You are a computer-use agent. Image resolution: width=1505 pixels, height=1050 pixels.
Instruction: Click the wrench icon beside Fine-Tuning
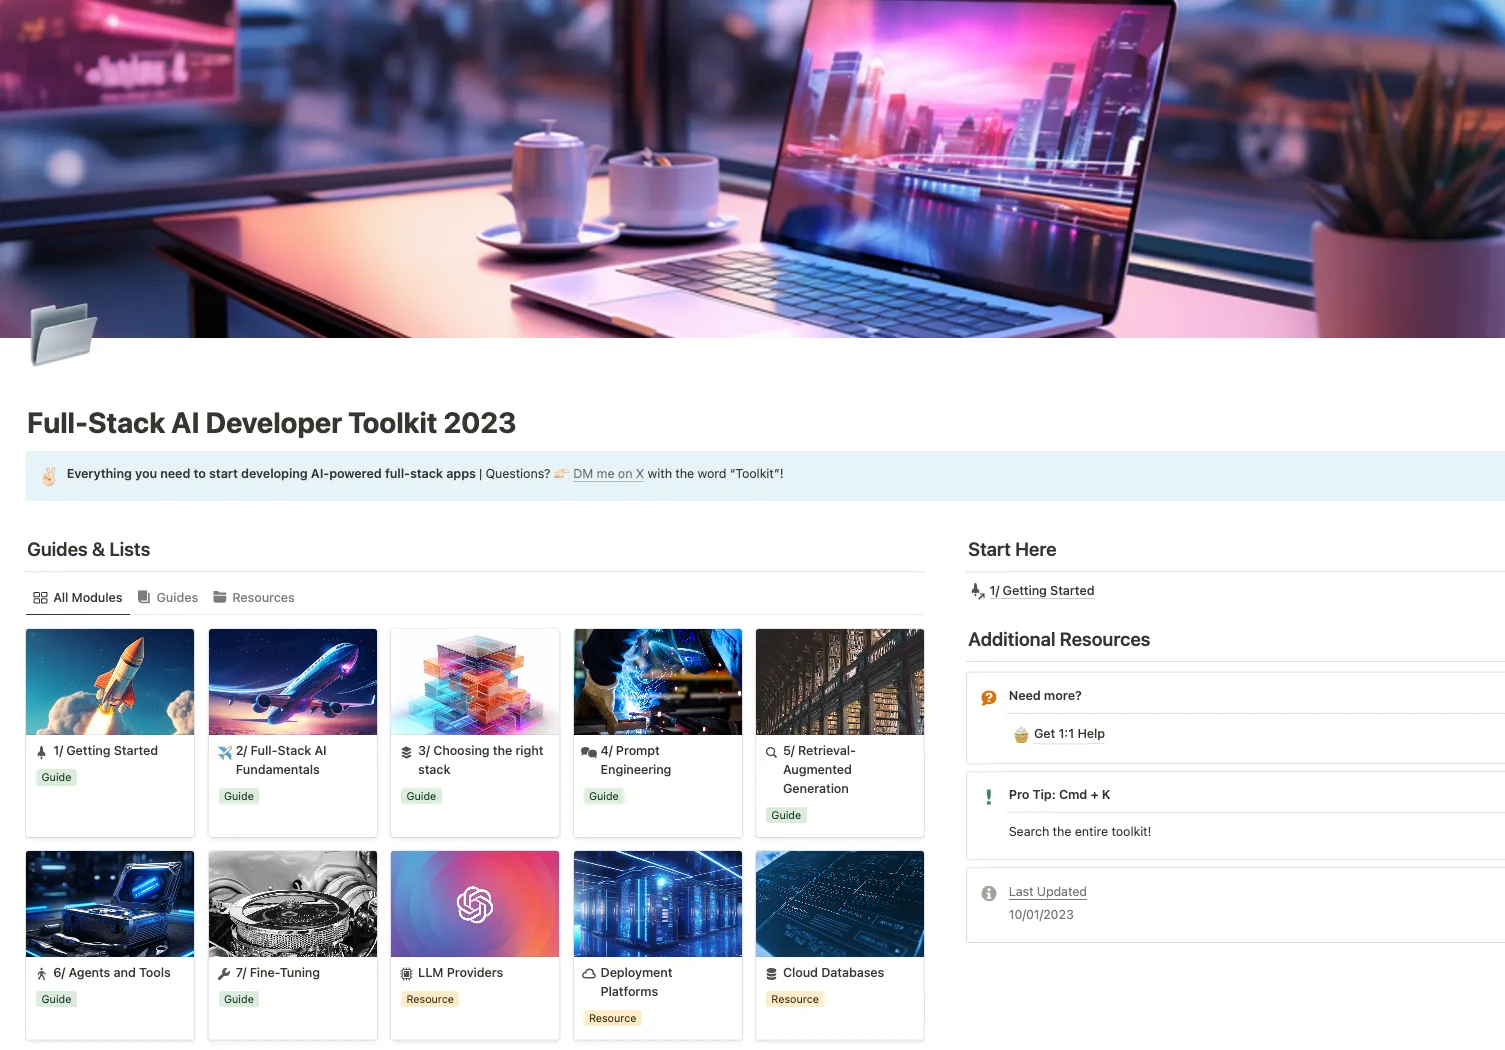click(223, 972)
